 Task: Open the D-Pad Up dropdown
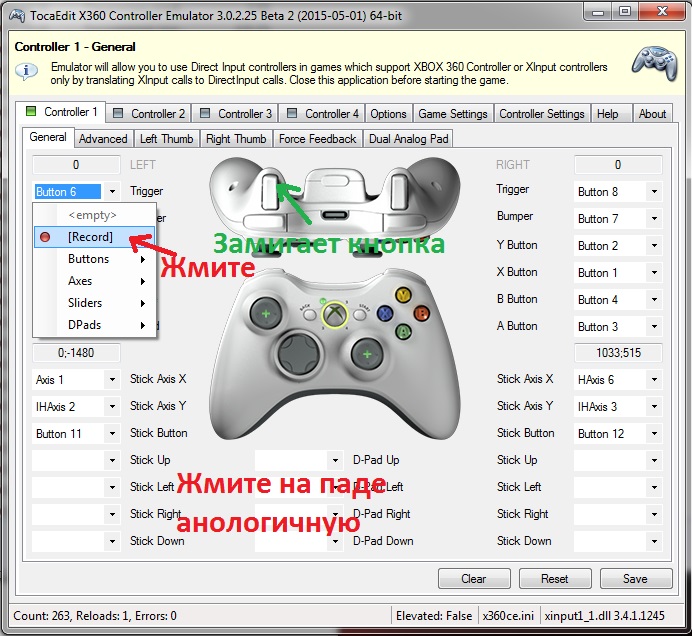tap(335, 460)
